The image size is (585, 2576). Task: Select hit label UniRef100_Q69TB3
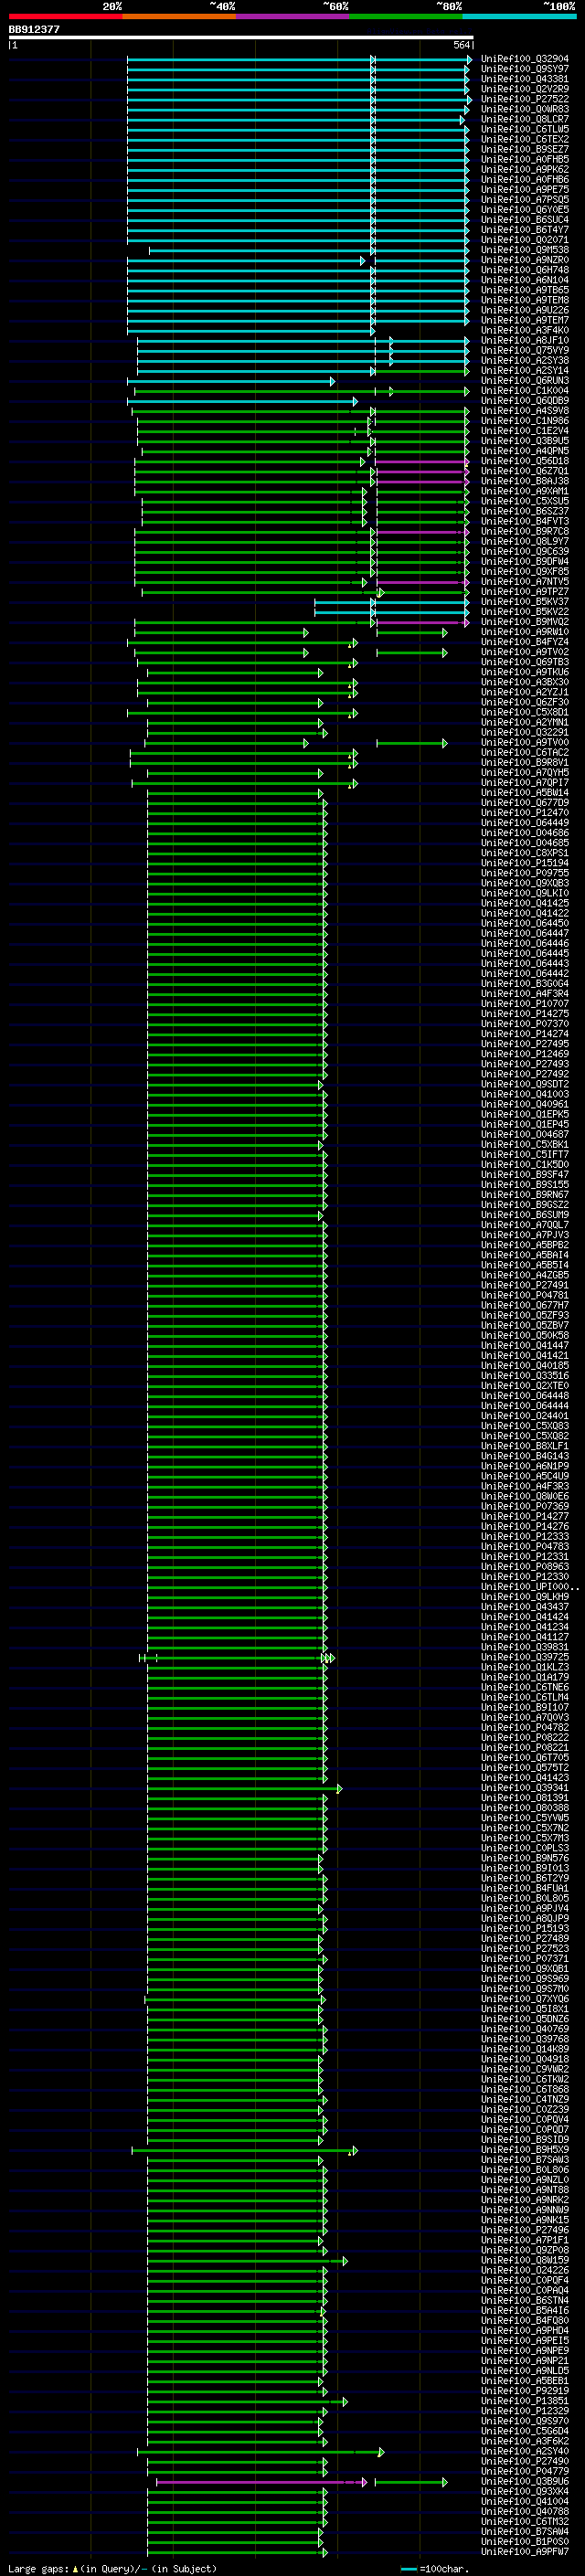pyautogui.click(x=525, y=662)
